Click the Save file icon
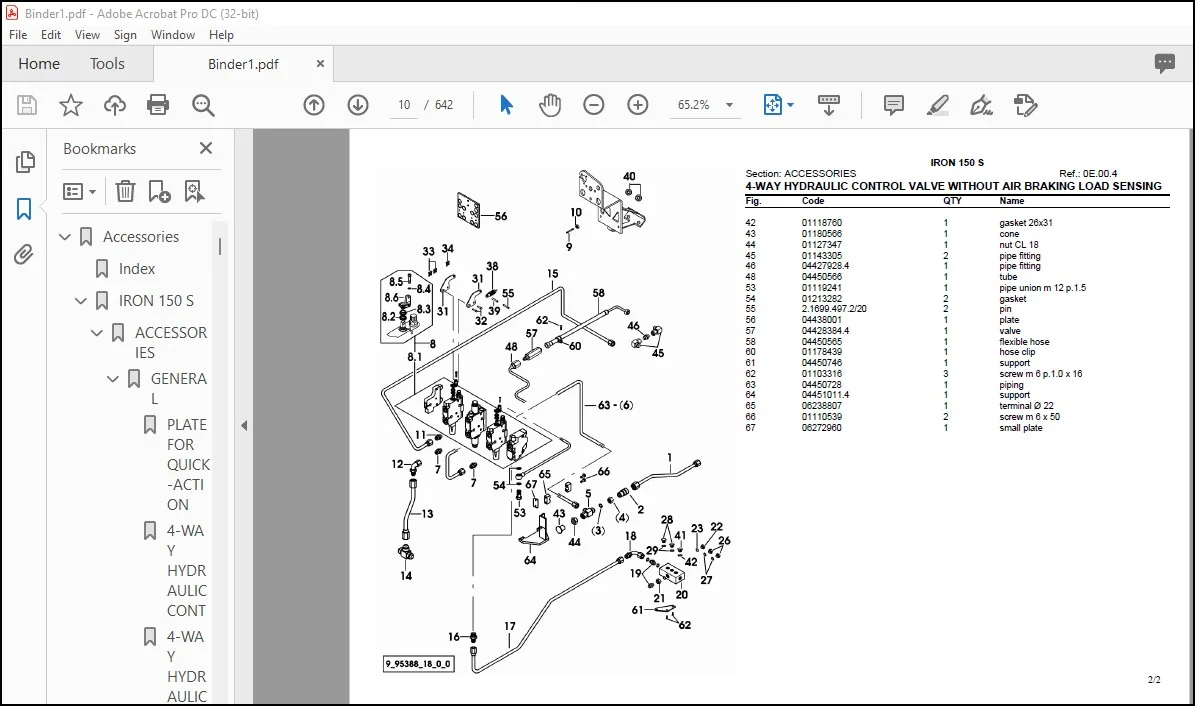This screenshot has width=1195, height=706. click(27, 105)
